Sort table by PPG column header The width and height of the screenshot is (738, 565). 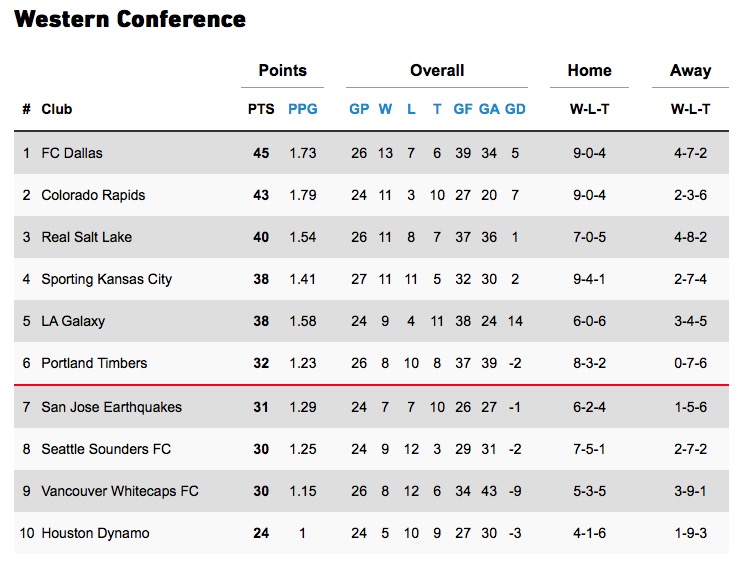coord(302,109)
